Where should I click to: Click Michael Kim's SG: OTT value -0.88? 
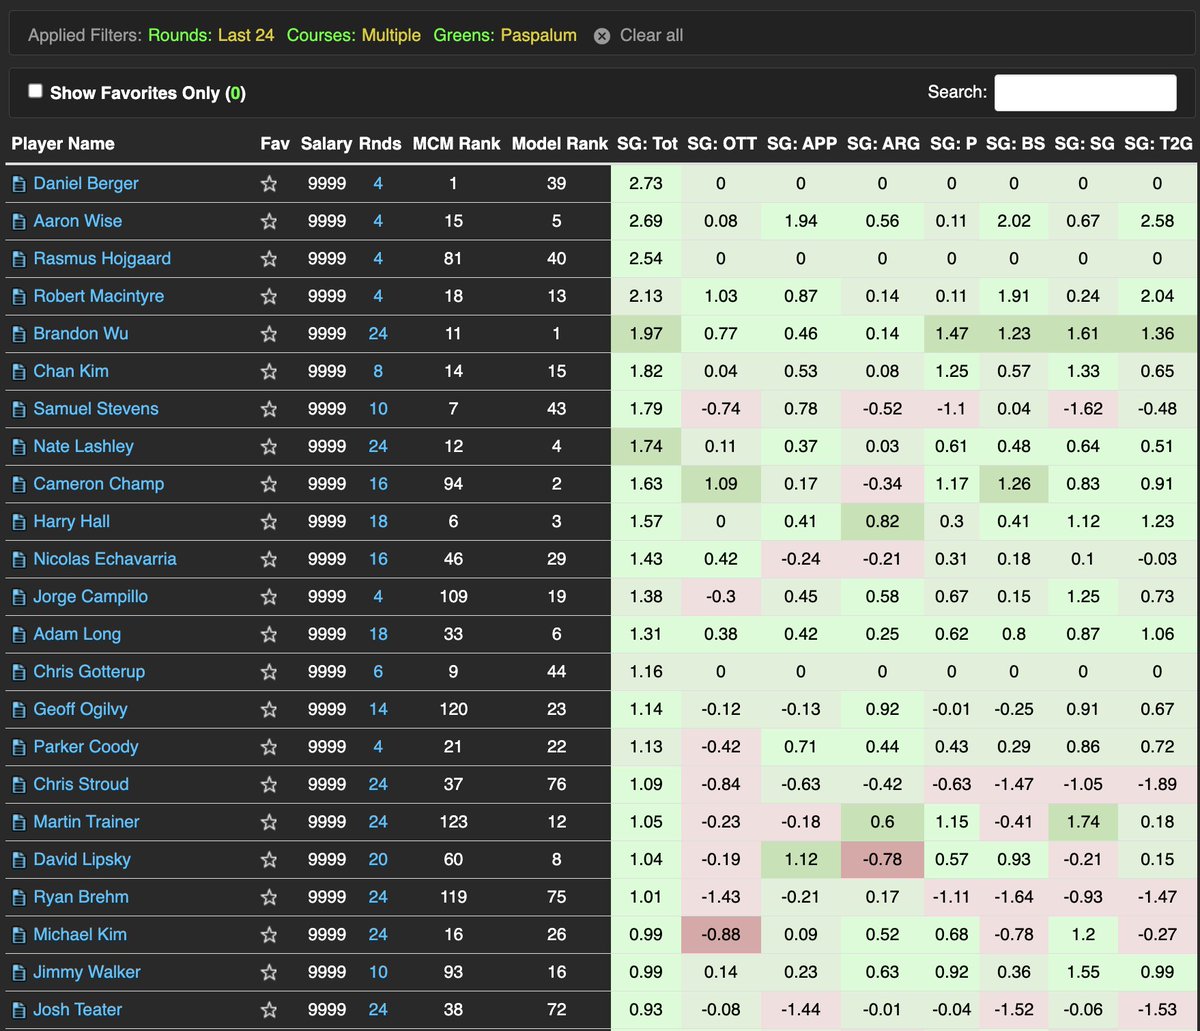720,935
